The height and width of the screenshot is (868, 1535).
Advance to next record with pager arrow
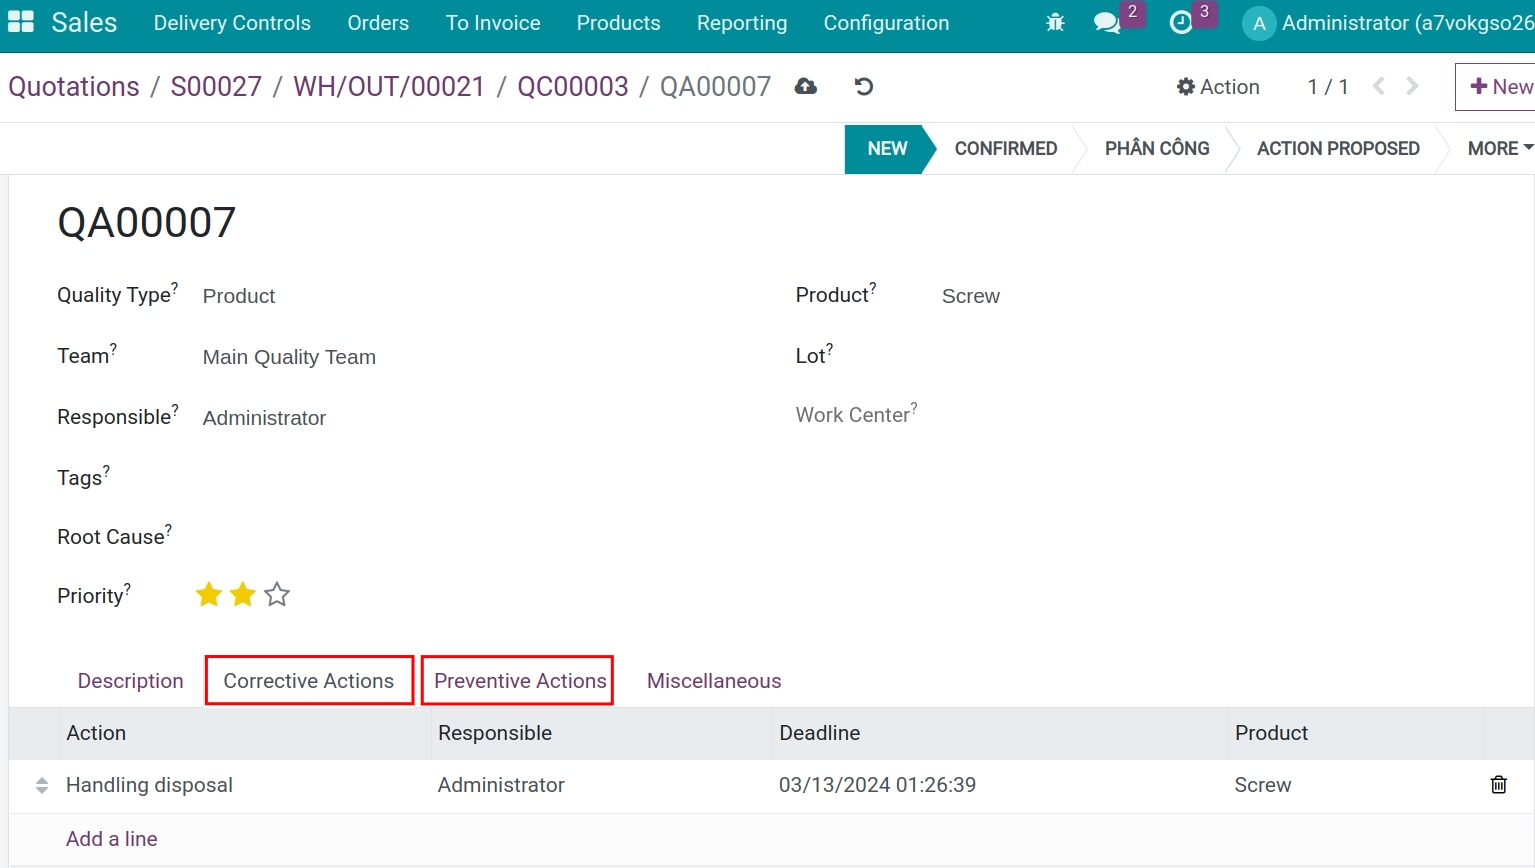[x=1412, y=87]
